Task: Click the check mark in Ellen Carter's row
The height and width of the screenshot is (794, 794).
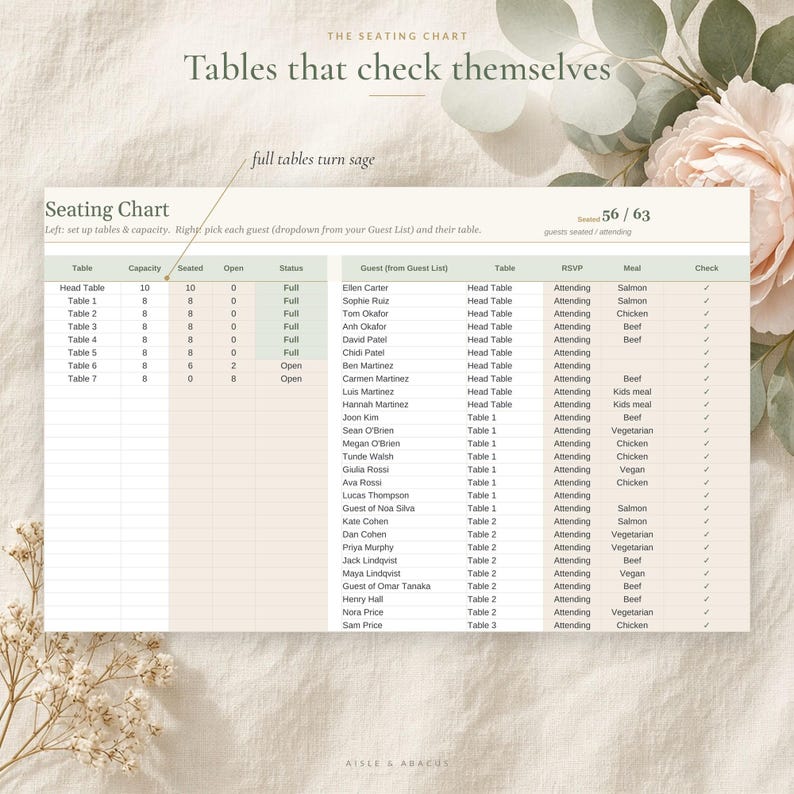Action: 706,288
